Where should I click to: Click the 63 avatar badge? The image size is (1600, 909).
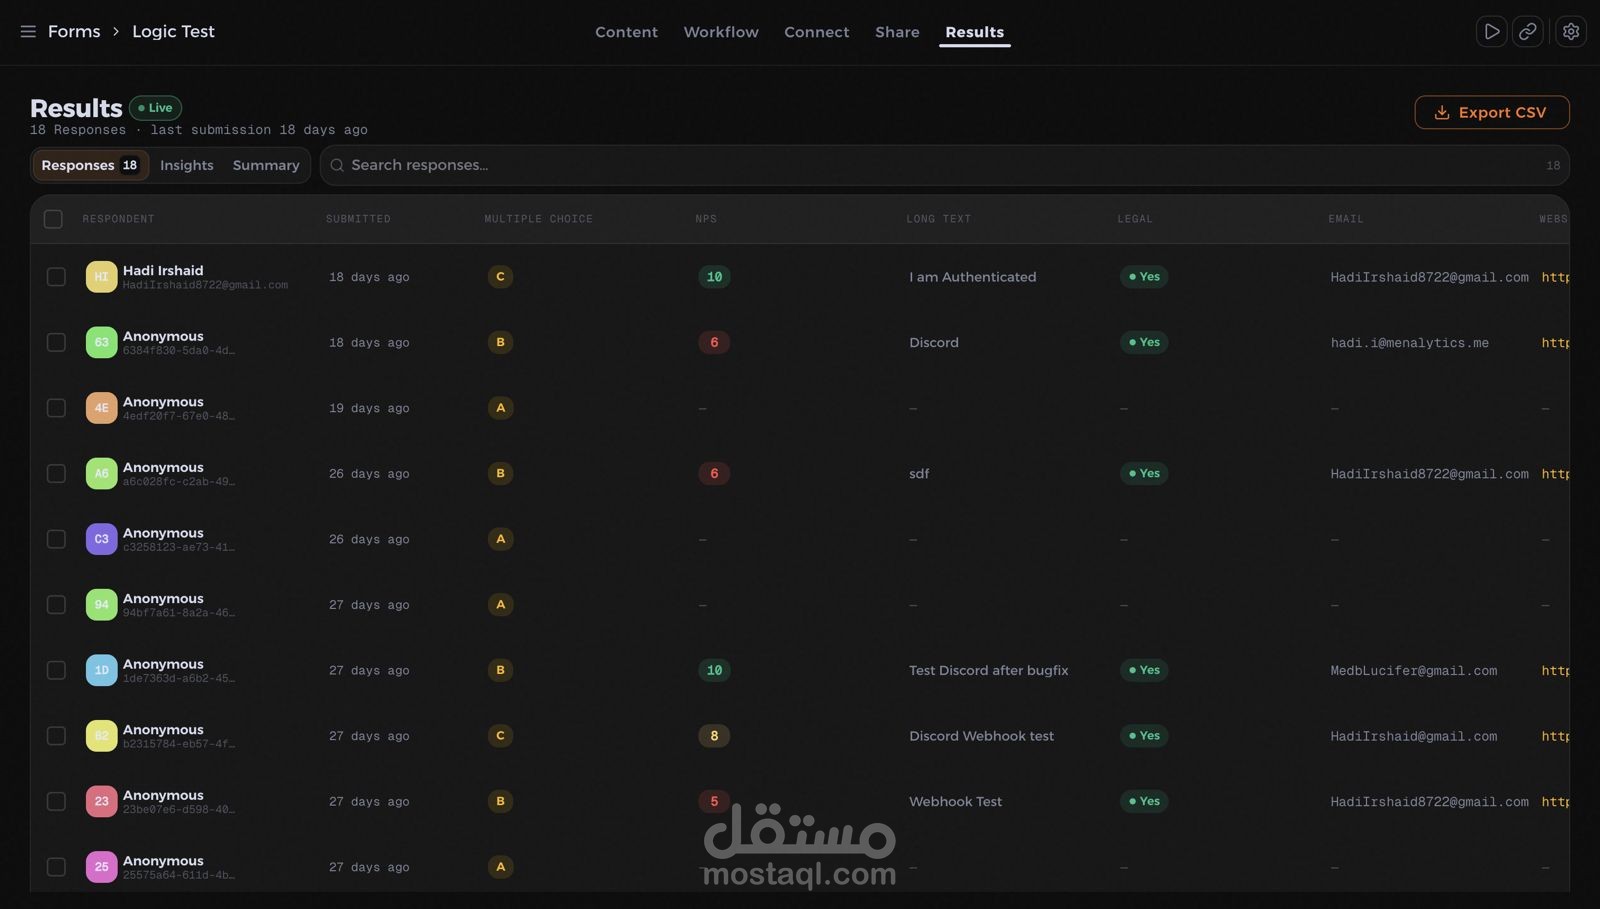coord(101,342)
